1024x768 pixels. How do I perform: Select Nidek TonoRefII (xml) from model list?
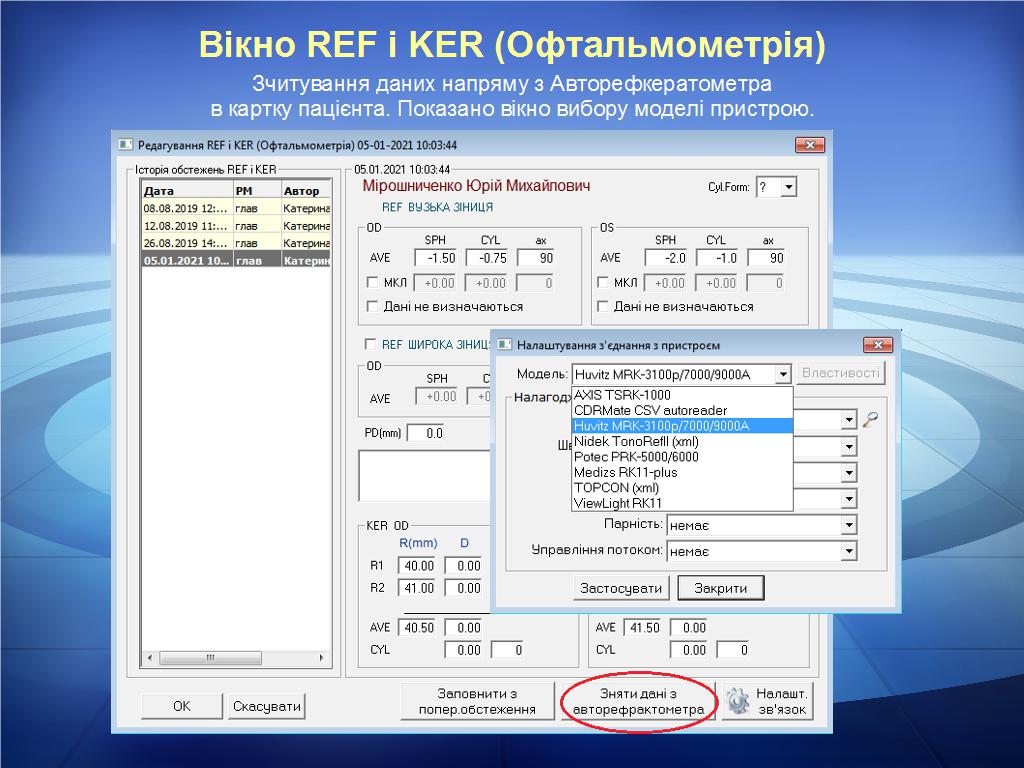[x=636, y=441]
